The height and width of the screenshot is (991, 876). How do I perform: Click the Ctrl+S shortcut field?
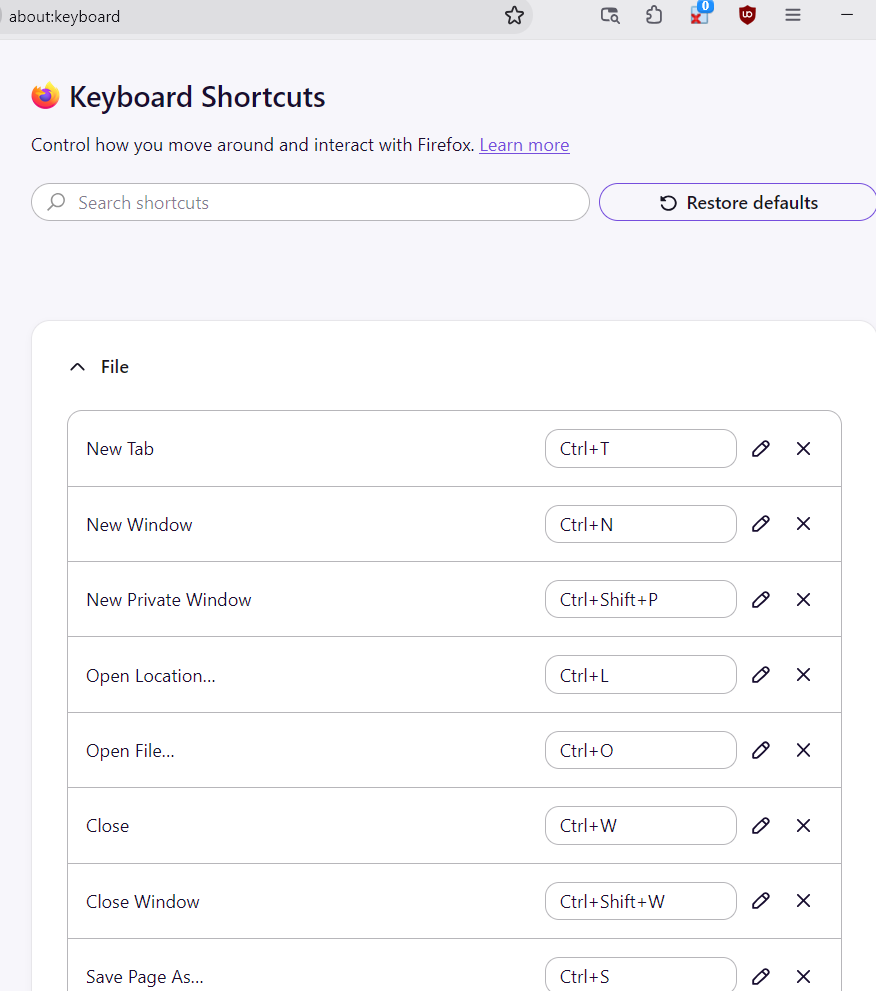coord(641,975)
